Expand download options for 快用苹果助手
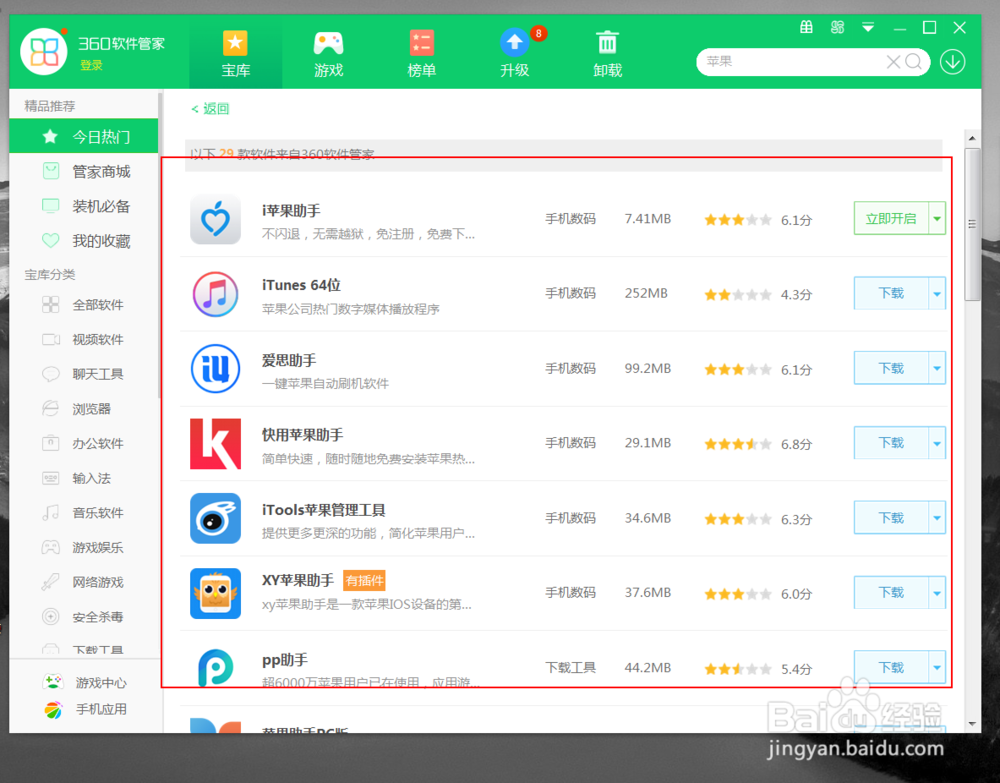Image resolution: width=1000 pixels, height=783 pixels. pos(937,443)
